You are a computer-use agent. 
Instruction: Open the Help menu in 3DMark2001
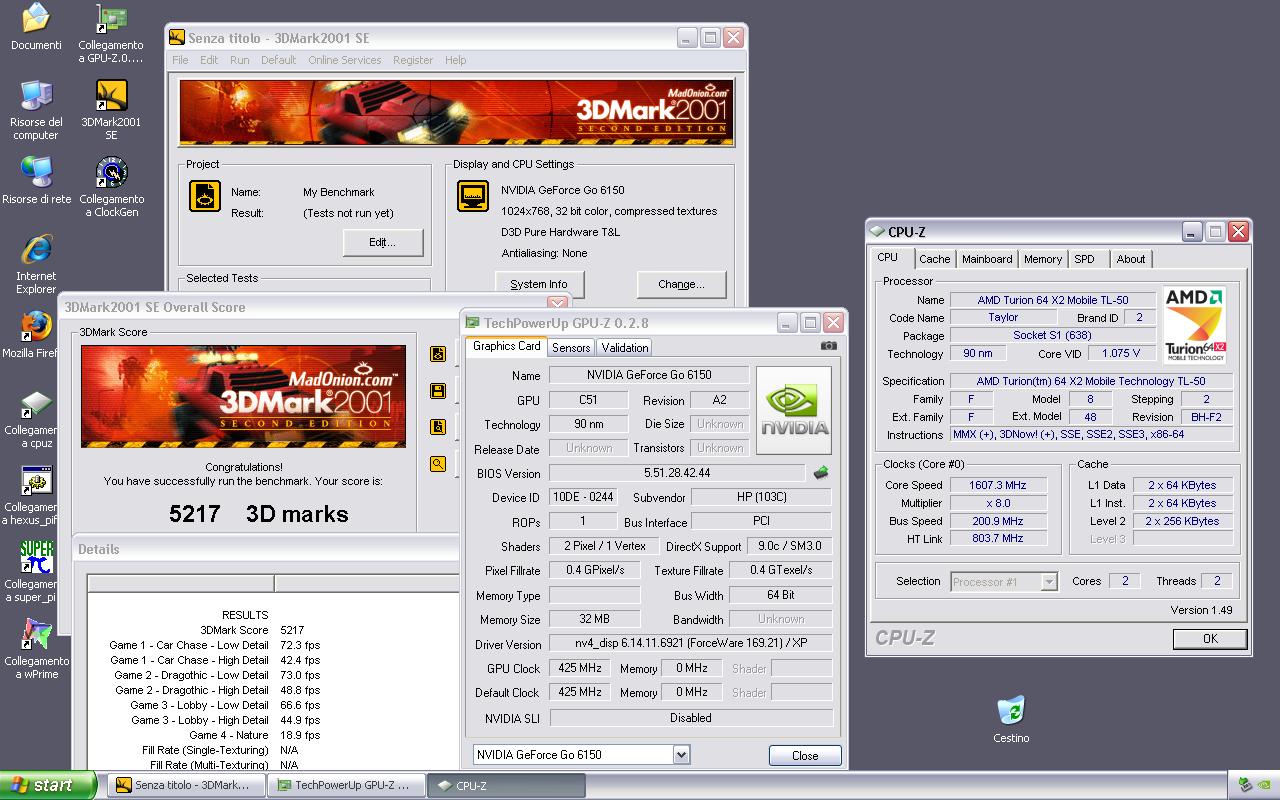455,60
